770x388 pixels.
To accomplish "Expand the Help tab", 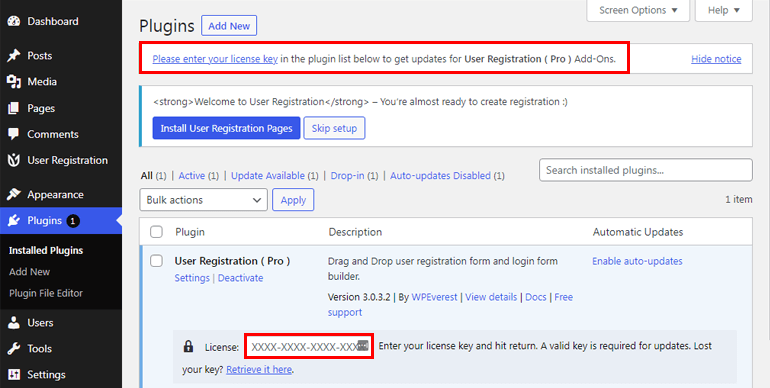I will click(x=724, y=10).
